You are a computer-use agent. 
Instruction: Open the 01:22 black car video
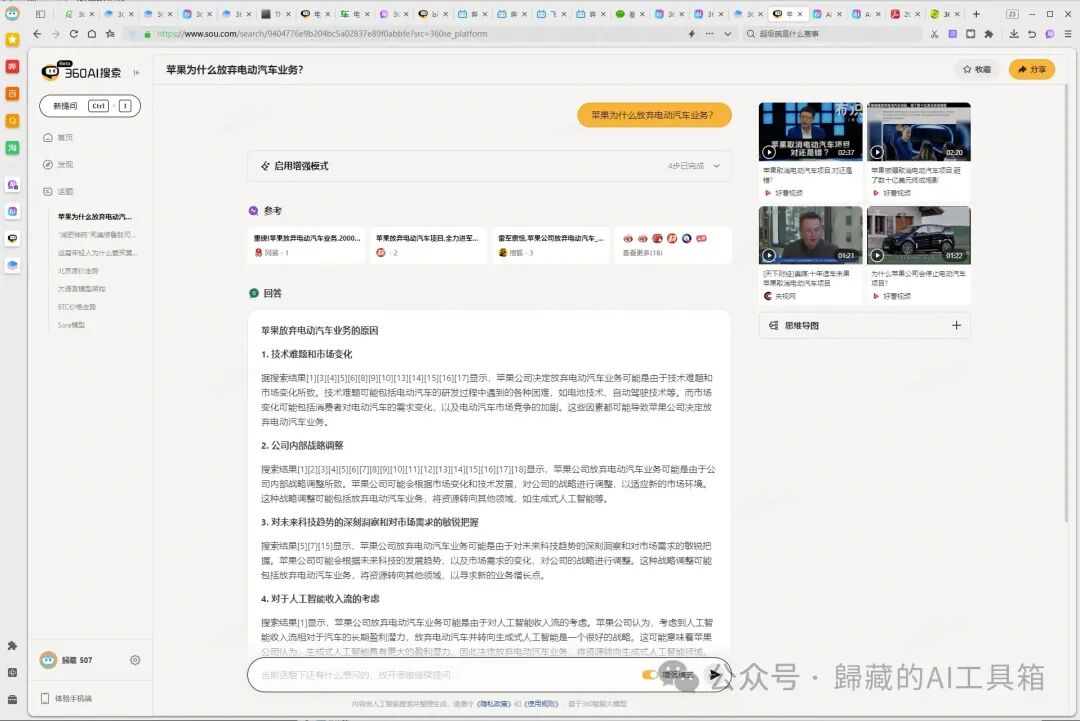pos(919,235)
